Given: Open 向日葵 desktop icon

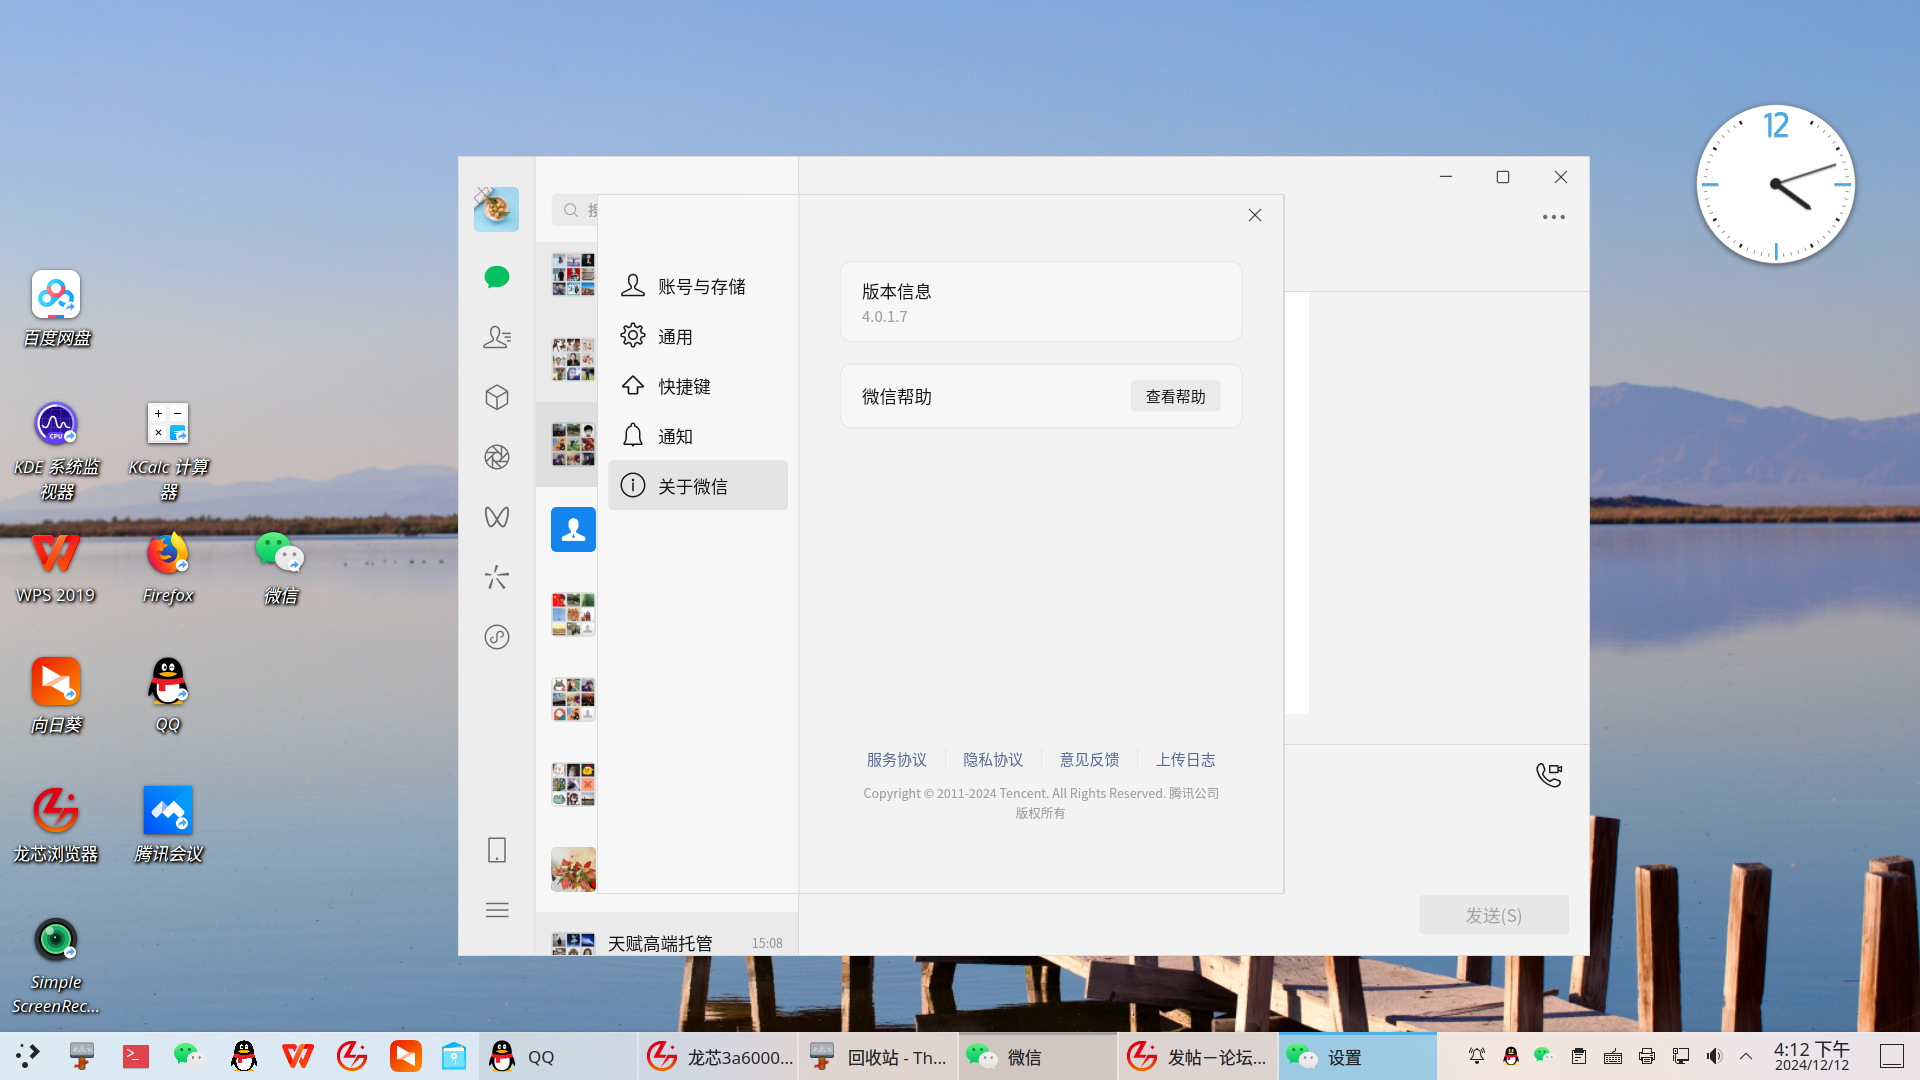Looking at the screenshot, I should (56, 696).
